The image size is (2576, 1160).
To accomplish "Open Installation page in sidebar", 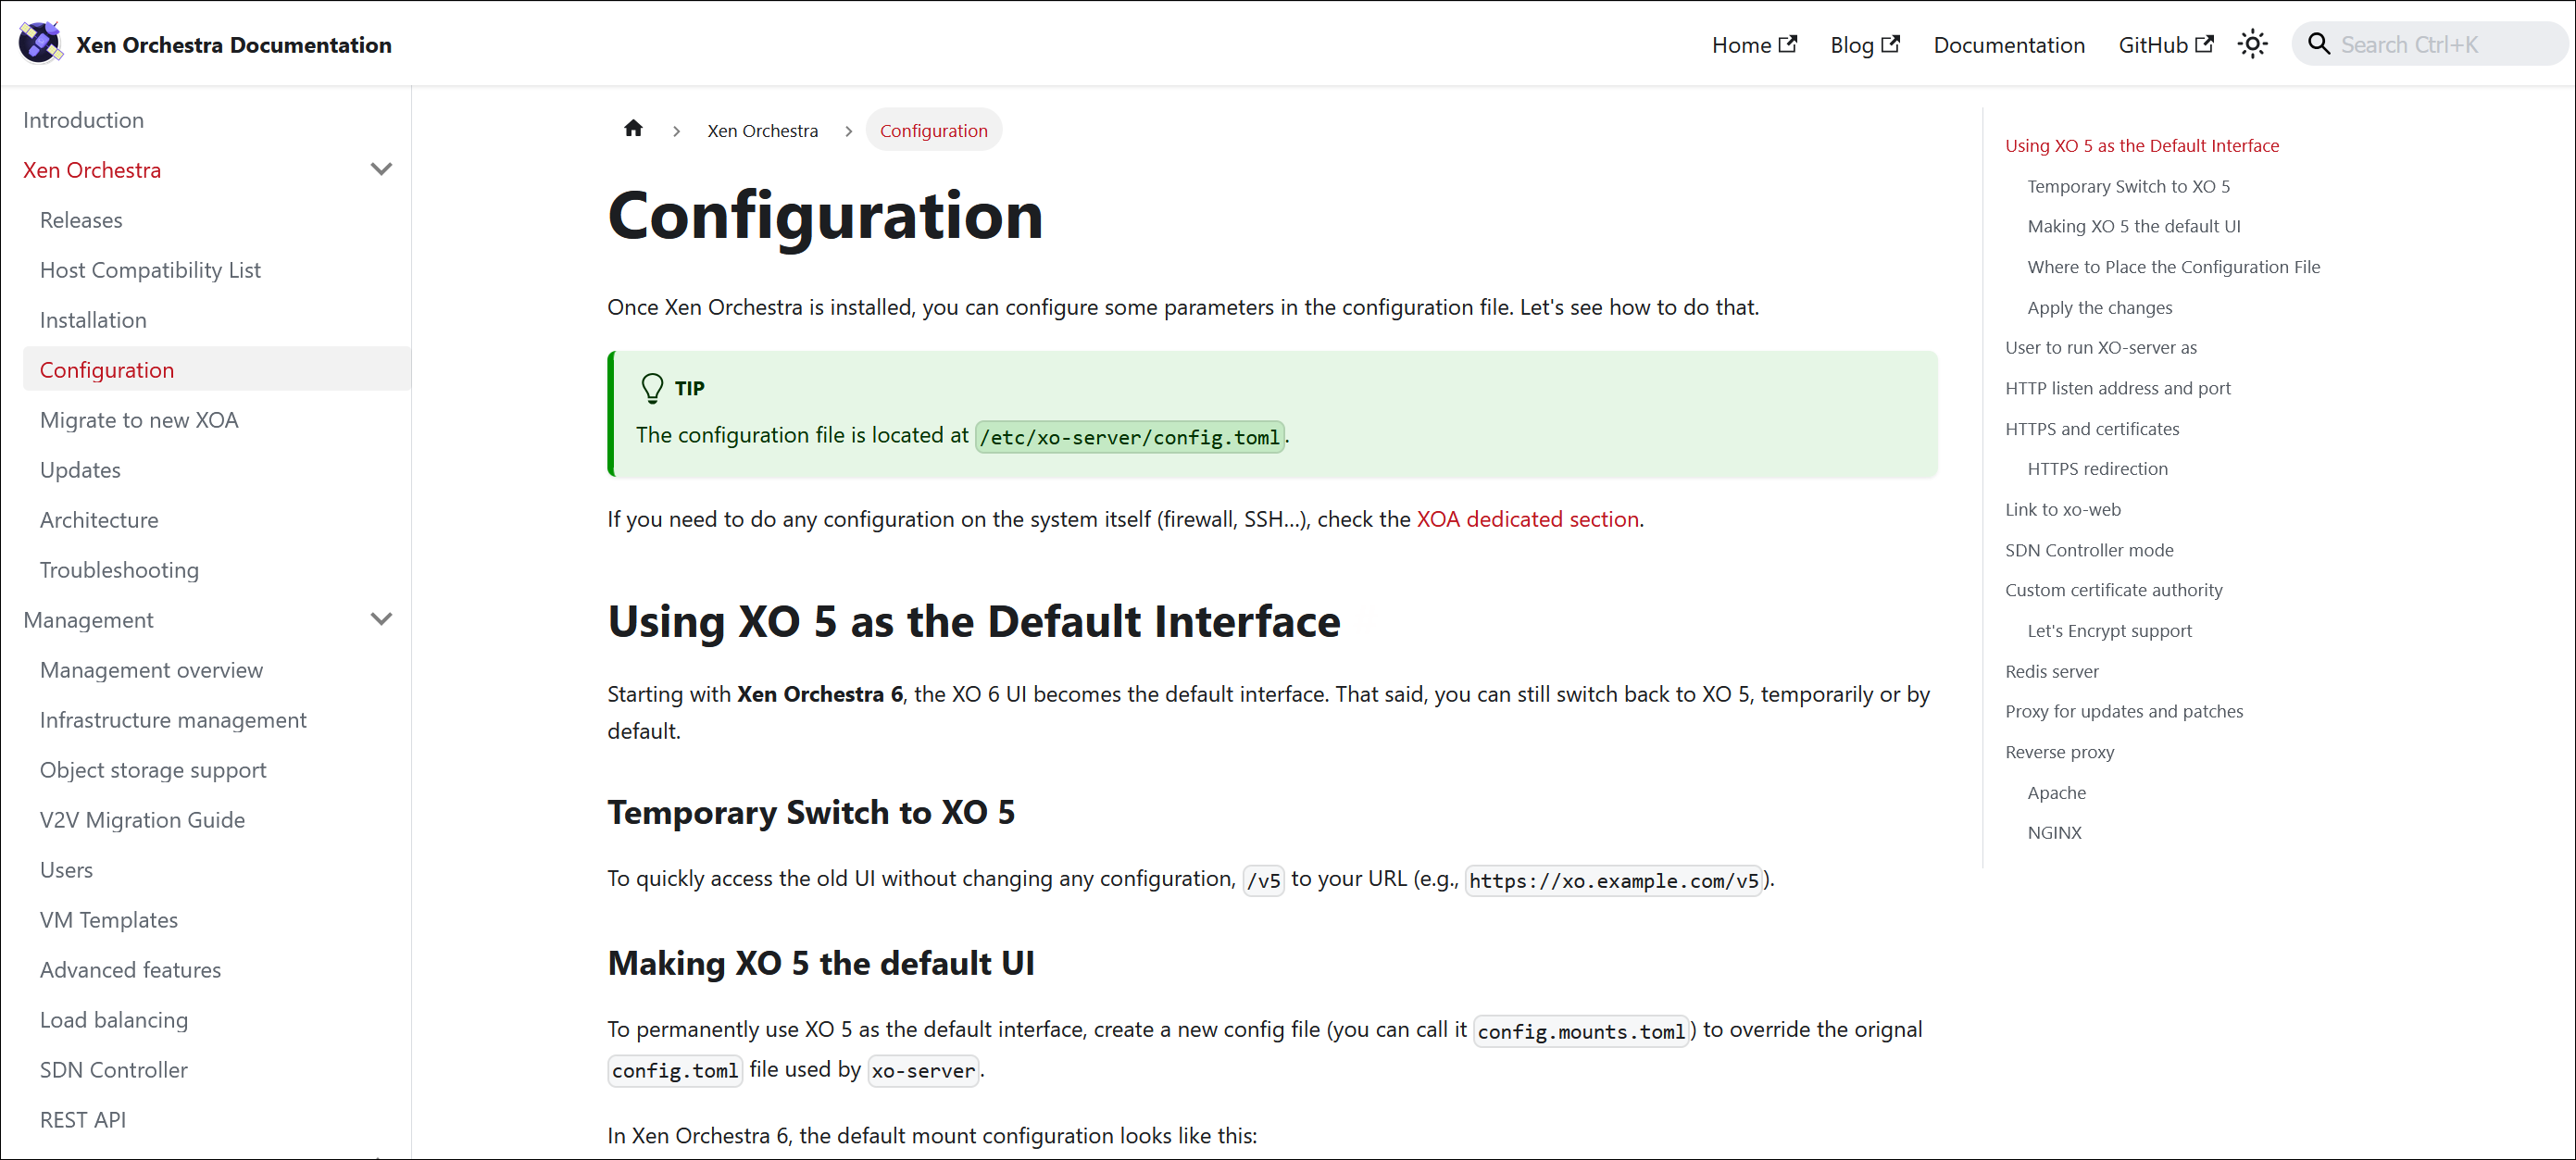I will click(x=93, y=320).
